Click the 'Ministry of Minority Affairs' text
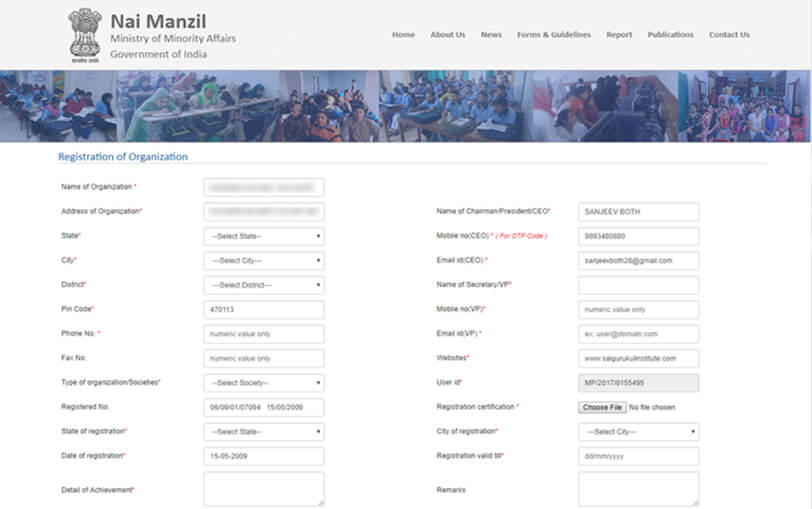Image resolution: width=812 pixels, height=509 pixels. coord(173,38)
